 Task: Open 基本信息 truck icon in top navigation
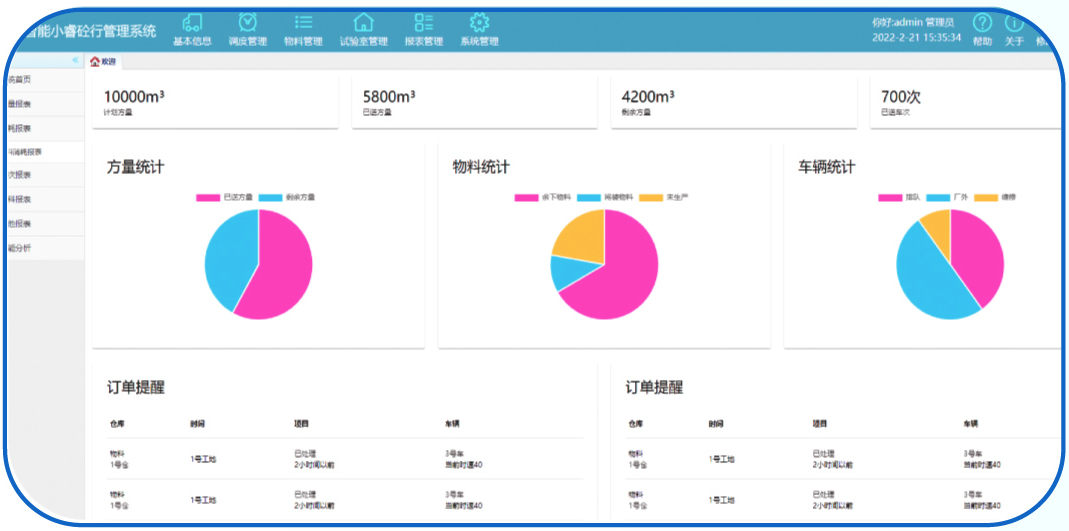192,23
